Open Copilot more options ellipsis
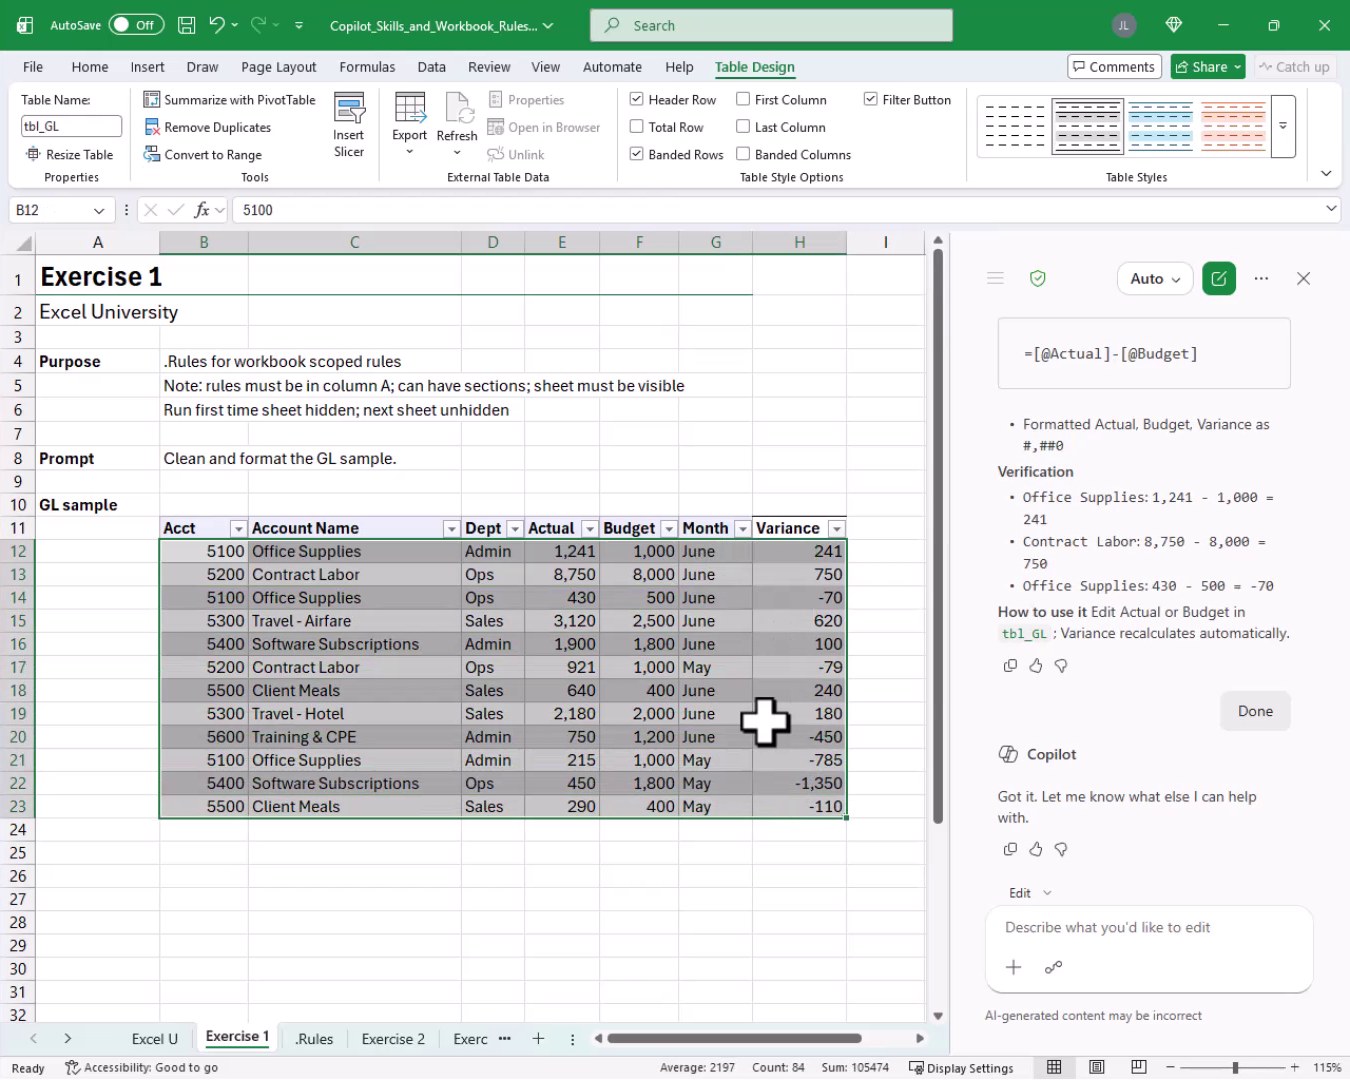The height and width of the screenshot is (1080, 1350). [x=1261, y=278]
